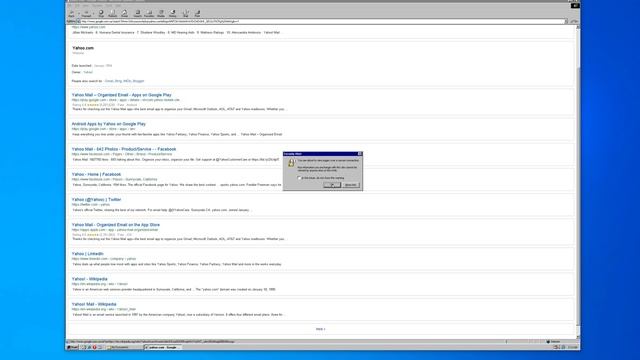This screenshot has width=640, height=360.
Task: Open the 'Yahoo | LinkedIn' result
Action: click(x=88, y=253)
